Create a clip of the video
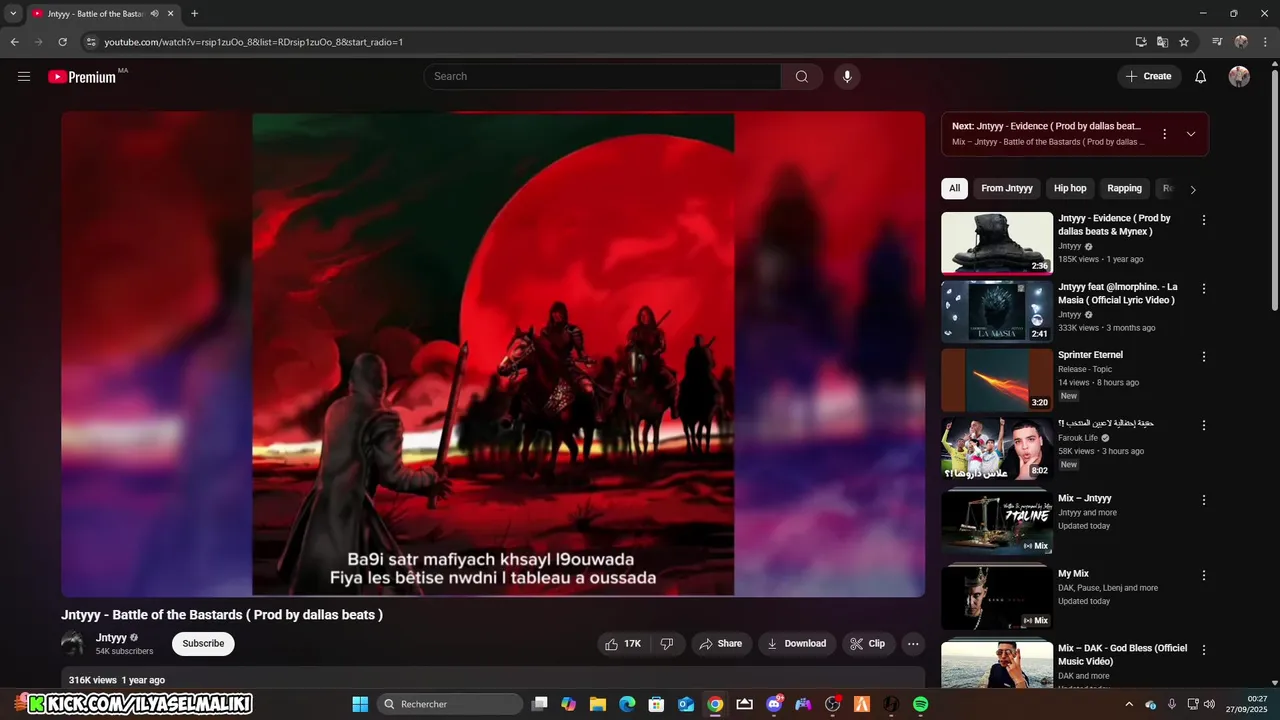Screen dimensions: 1280x720 click(x=868, y=644)
